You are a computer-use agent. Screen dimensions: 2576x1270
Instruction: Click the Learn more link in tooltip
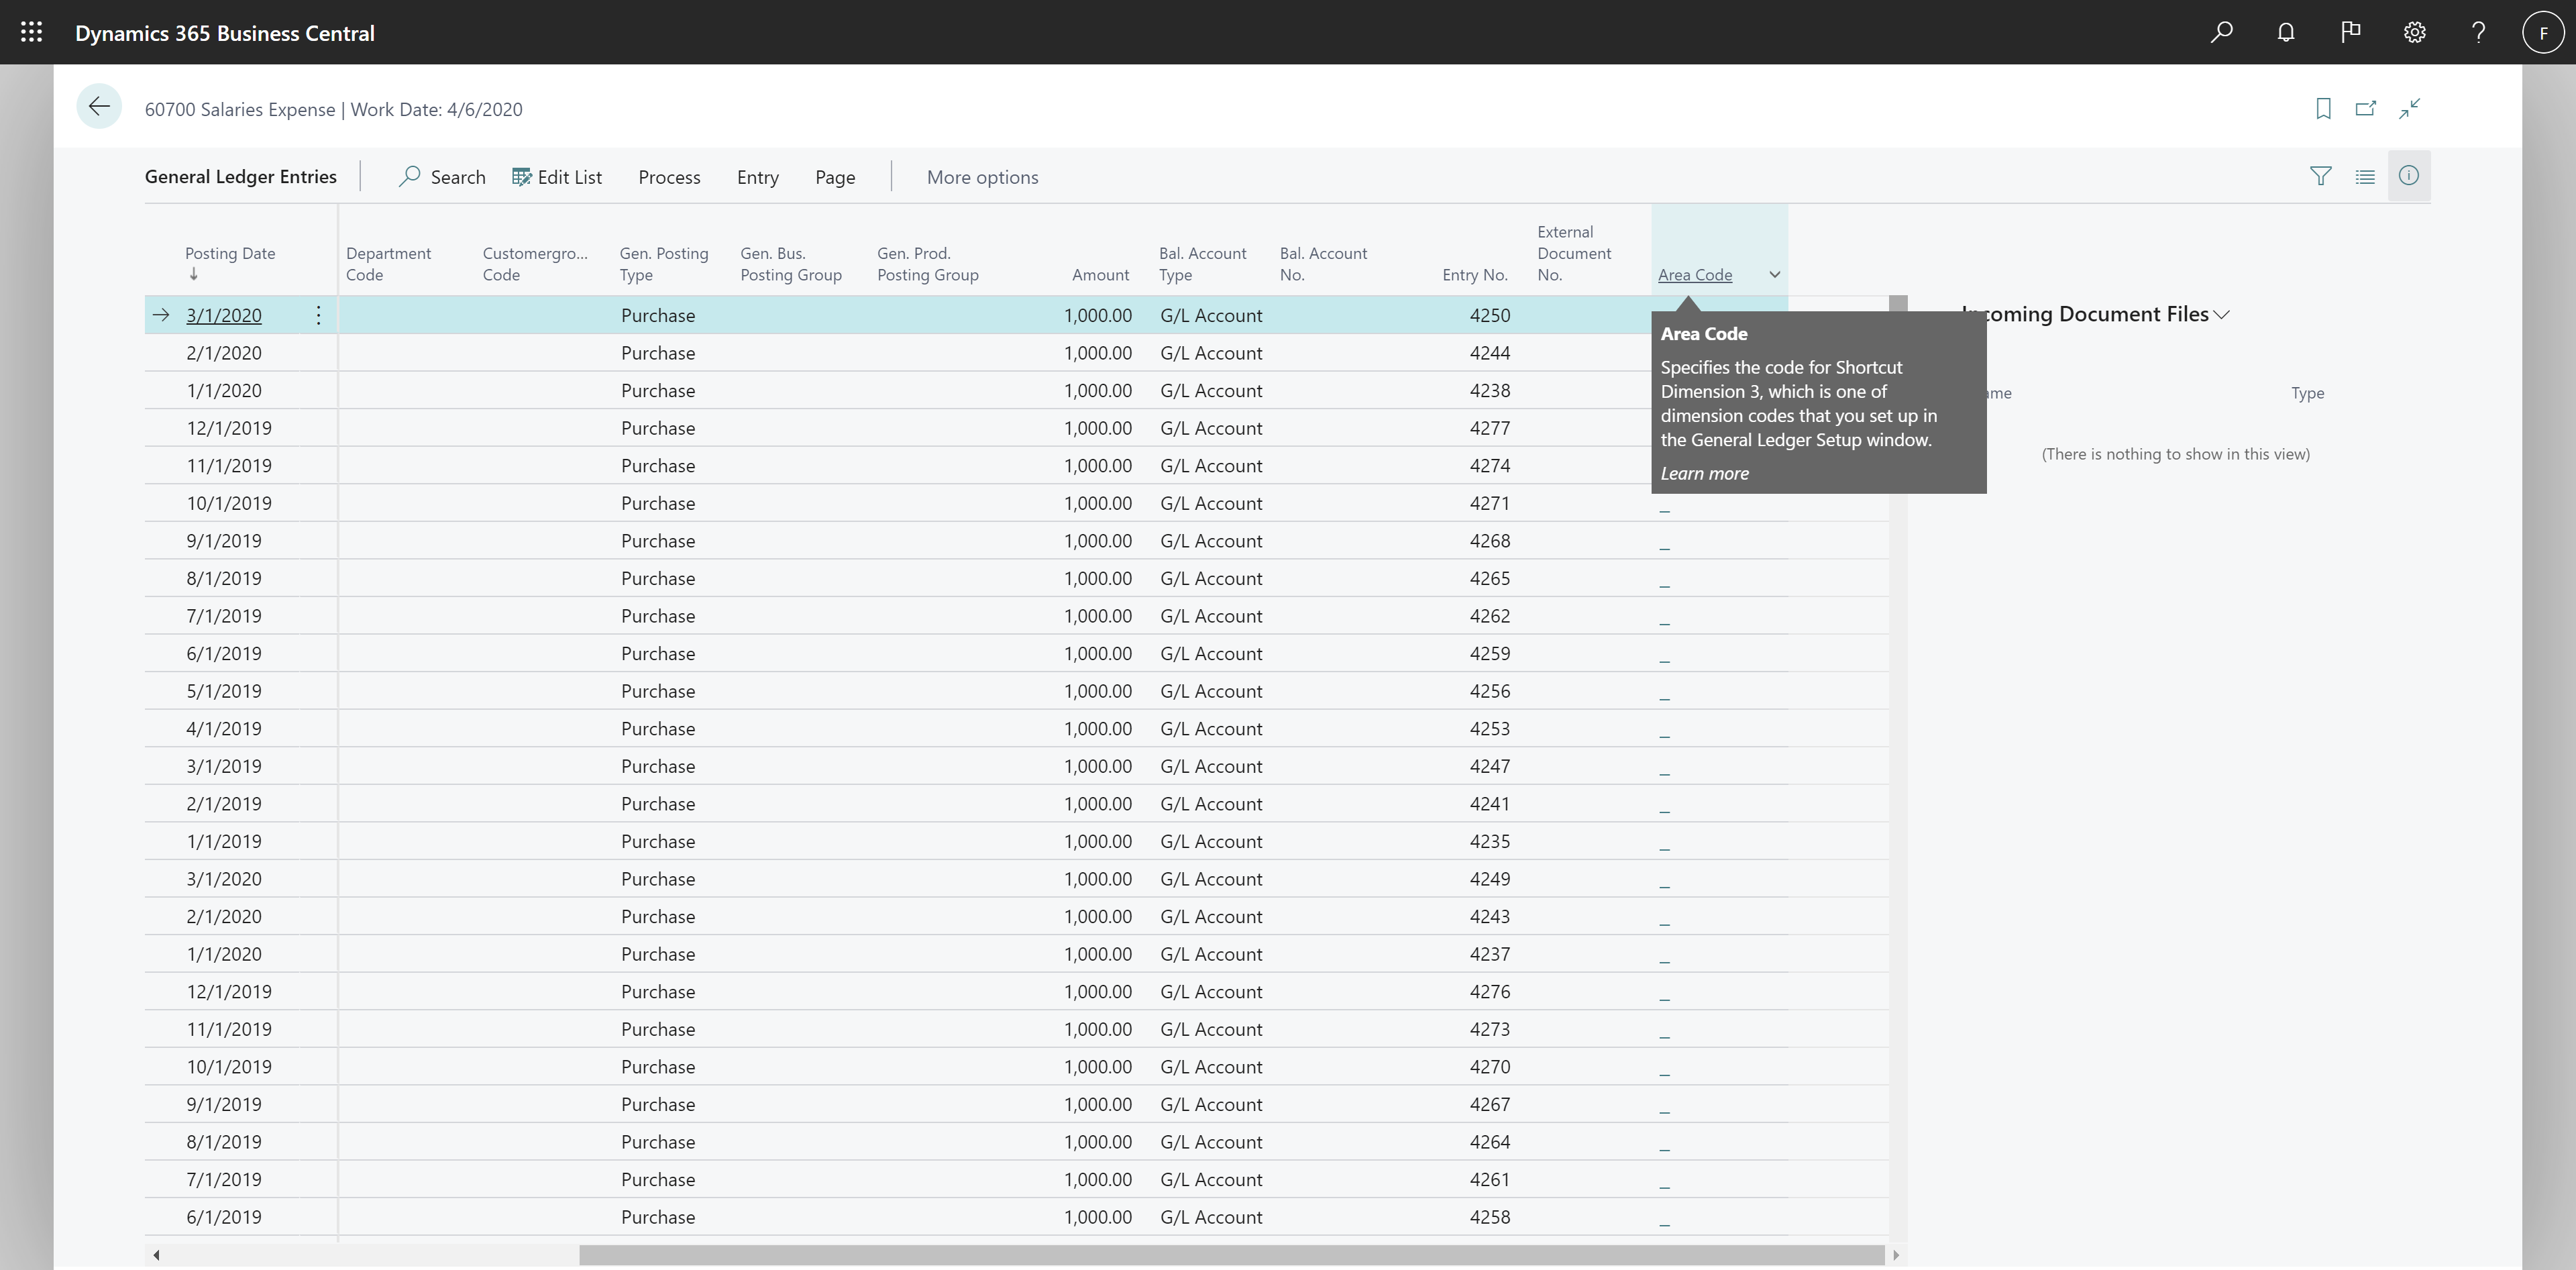[1704, 473]
